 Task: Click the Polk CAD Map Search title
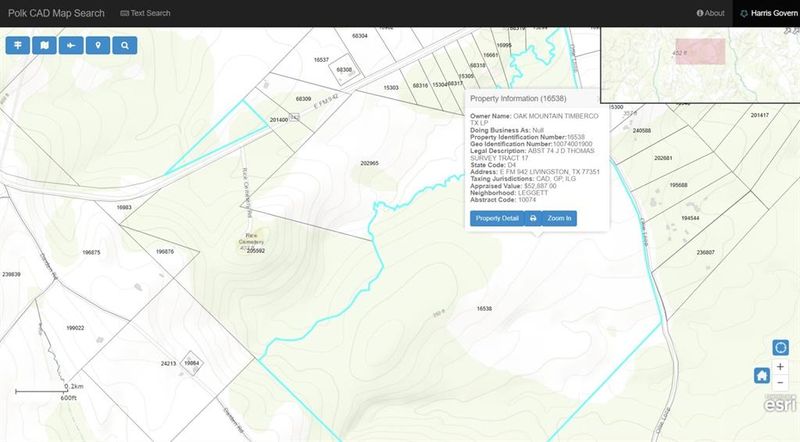(x=53, y=13)
